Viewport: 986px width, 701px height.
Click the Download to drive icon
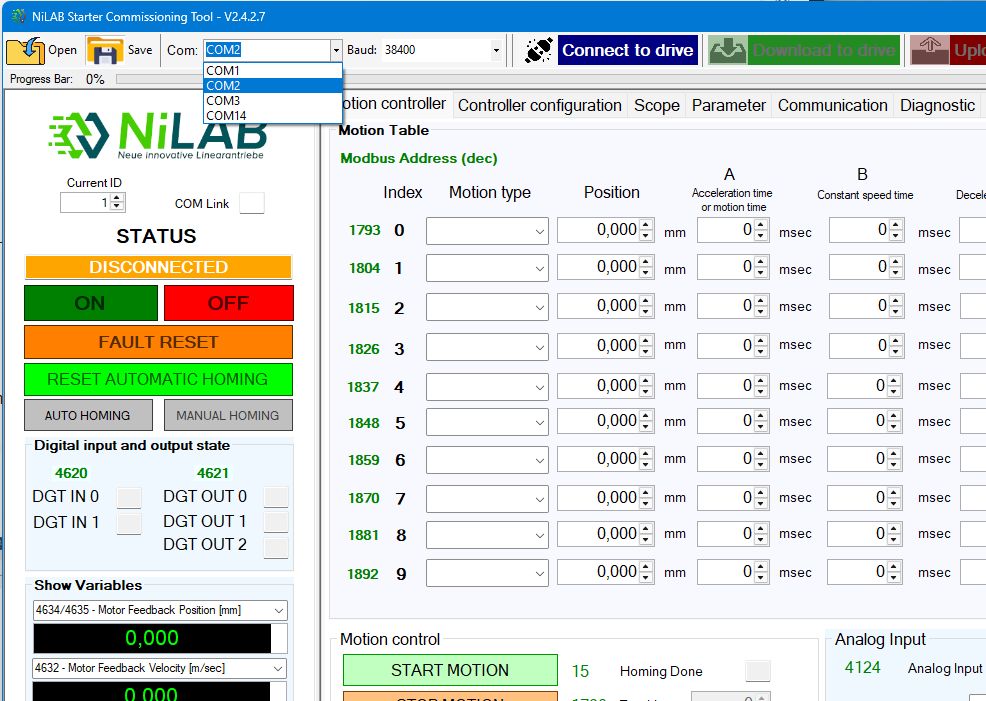(727, 50)
